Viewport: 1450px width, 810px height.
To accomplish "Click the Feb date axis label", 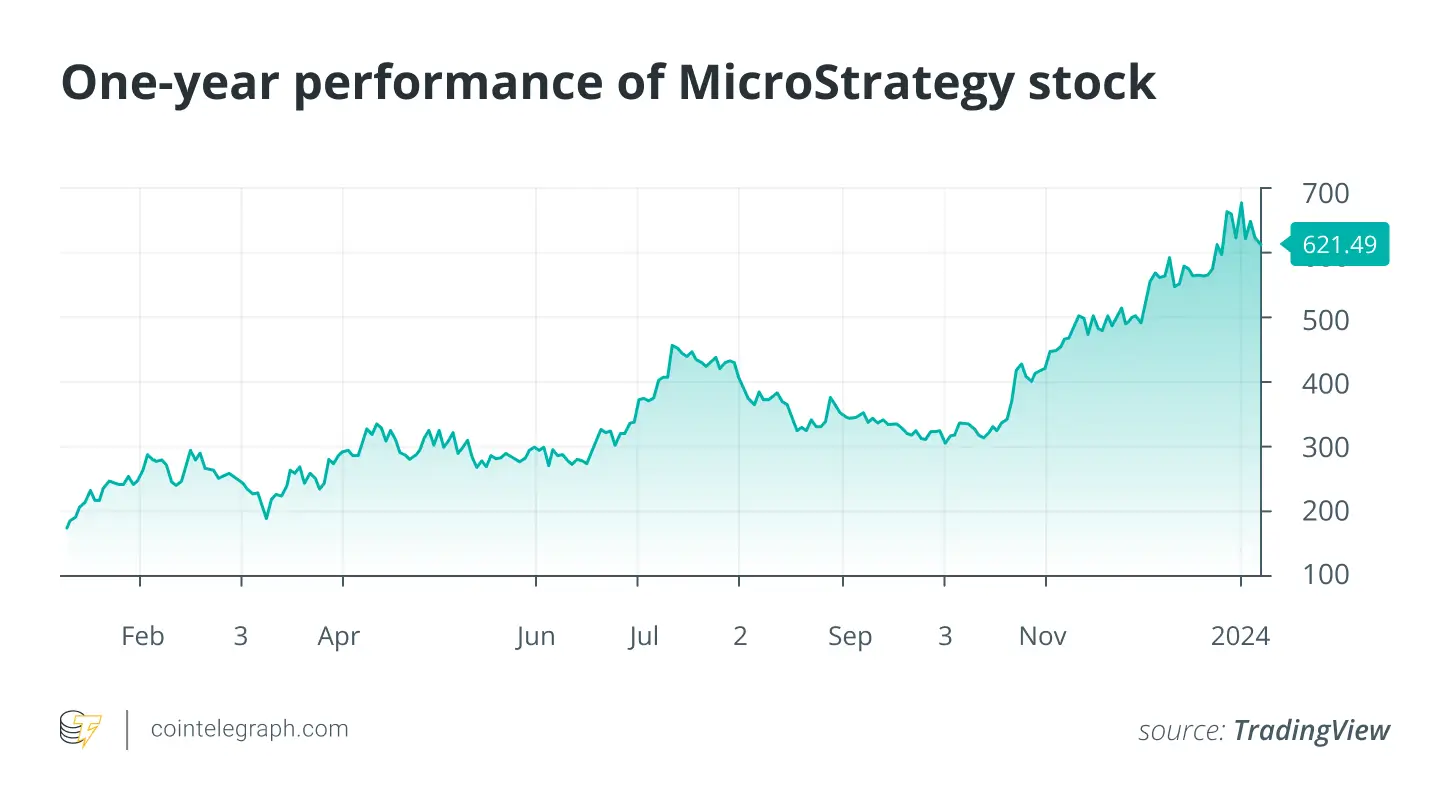I will pos(142,636).
